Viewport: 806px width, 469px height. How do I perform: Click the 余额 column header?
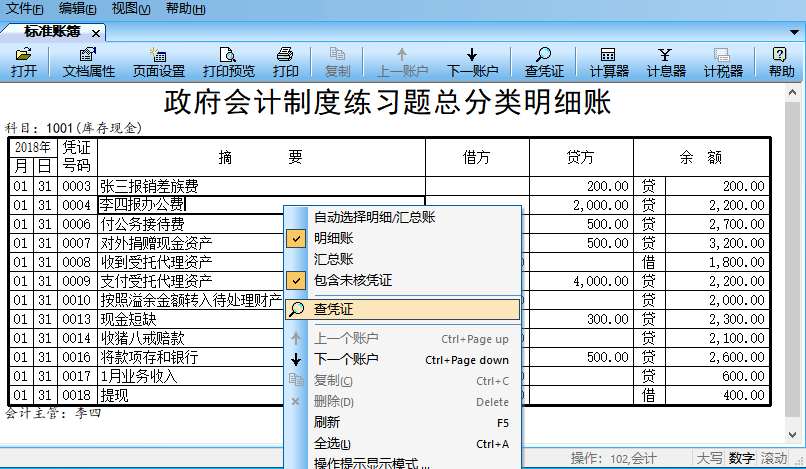coord(701,157)
